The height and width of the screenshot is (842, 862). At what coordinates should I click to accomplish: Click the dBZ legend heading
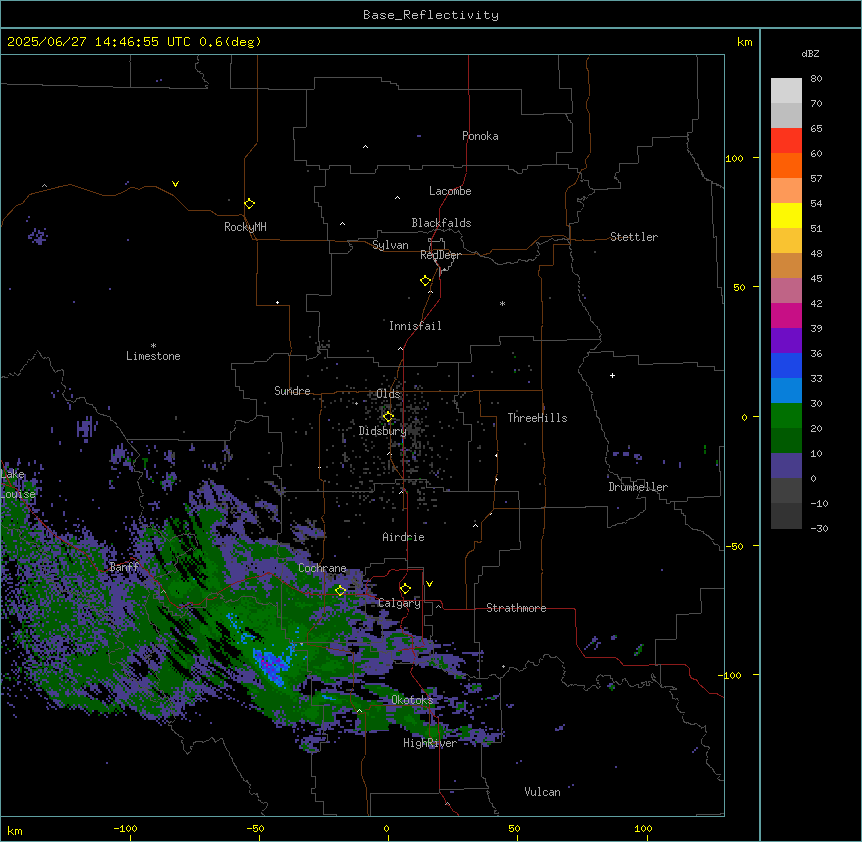(810, 54)
